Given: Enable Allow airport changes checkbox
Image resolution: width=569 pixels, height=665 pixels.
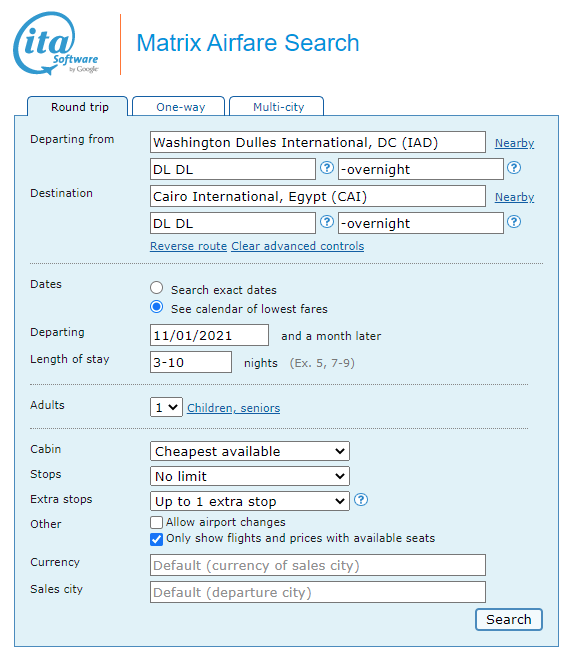Looking at the screenshot, I should [x=156, y=522].
